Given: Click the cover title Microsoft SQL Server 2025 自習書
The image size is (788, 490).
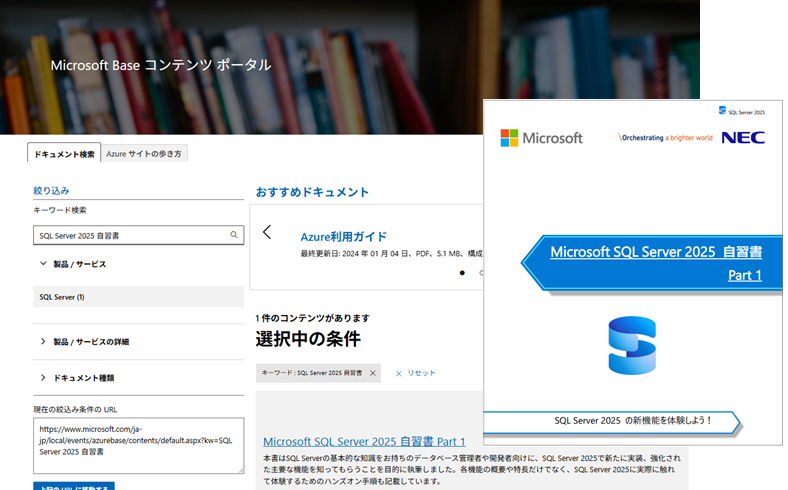Looking at the screenshot, I should click(x=656, y=252).
